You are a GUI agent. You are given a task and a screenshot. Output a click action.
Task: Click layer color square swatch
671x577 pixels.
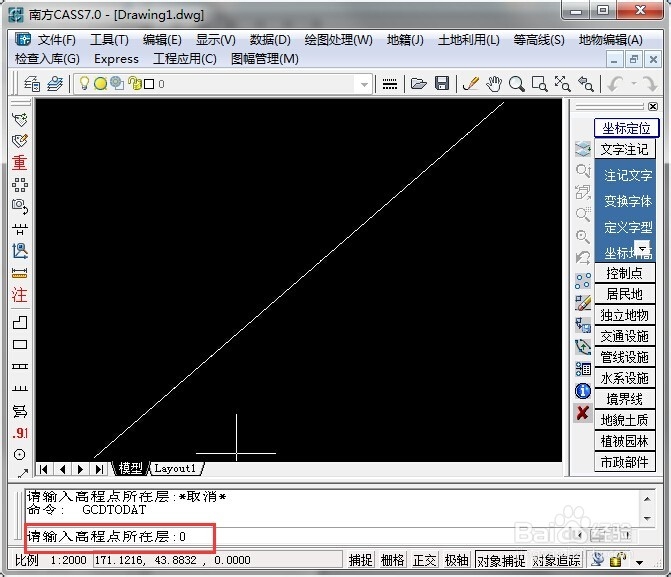pyautogui.click(x=149, y=84)
